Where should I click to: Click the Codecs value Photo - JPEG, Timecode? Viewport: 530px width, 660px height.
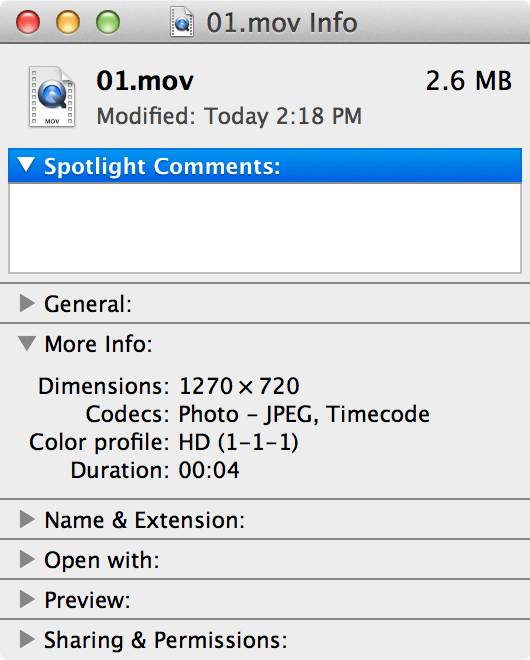[304, 415]
